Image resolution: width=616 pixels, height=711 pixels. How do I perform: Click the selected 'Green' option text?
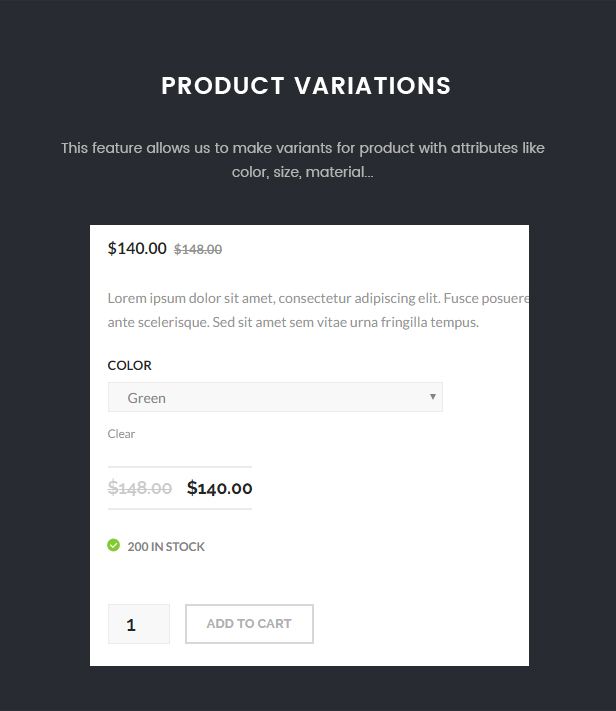(147, 398)
